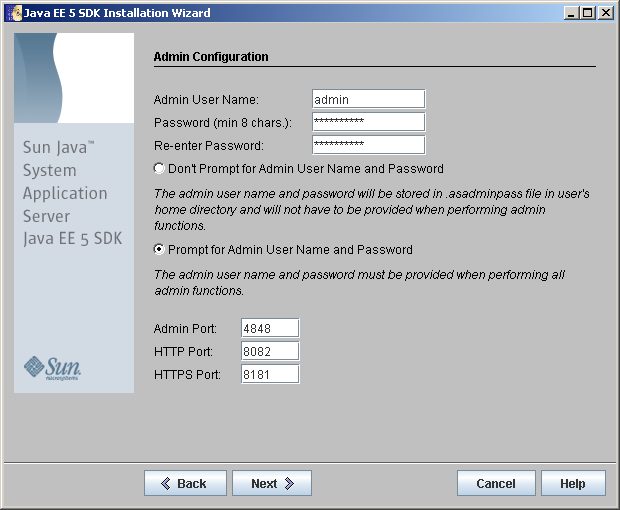Screen dimensions: 620x510
Task: Focus the Password (min 8 chars.) field
Action: click(x=368, y=122)
